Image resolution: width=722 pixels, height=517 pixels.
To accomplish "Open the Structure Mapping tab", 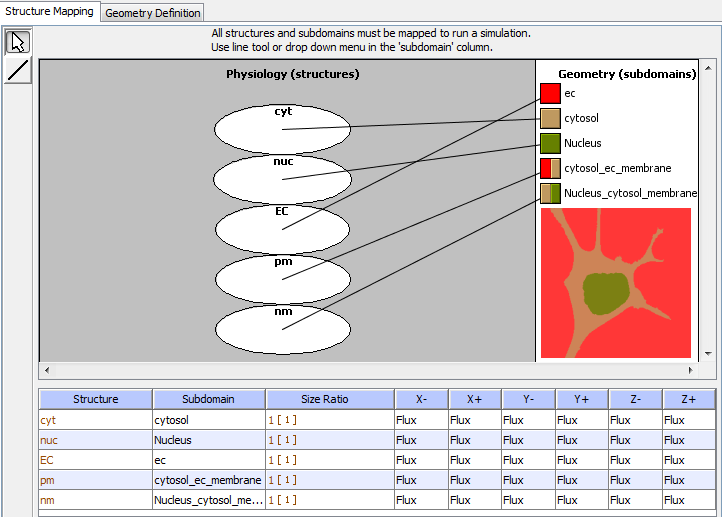I will click(49, 11).
